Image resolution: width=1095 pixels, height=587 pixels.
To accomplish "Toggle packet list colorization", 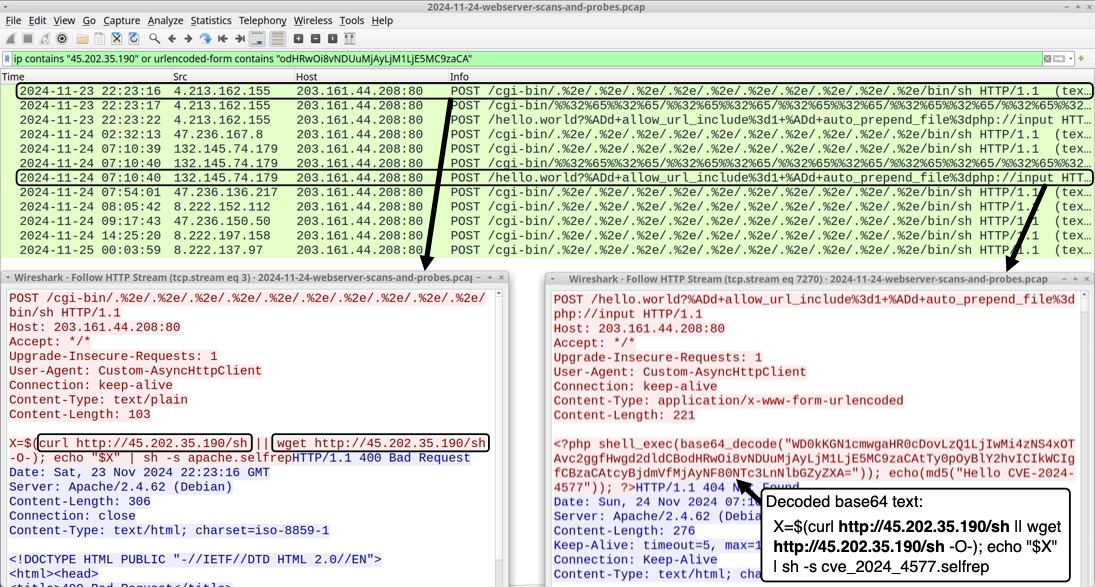I will pyautogui.click(x=277, y=39).
